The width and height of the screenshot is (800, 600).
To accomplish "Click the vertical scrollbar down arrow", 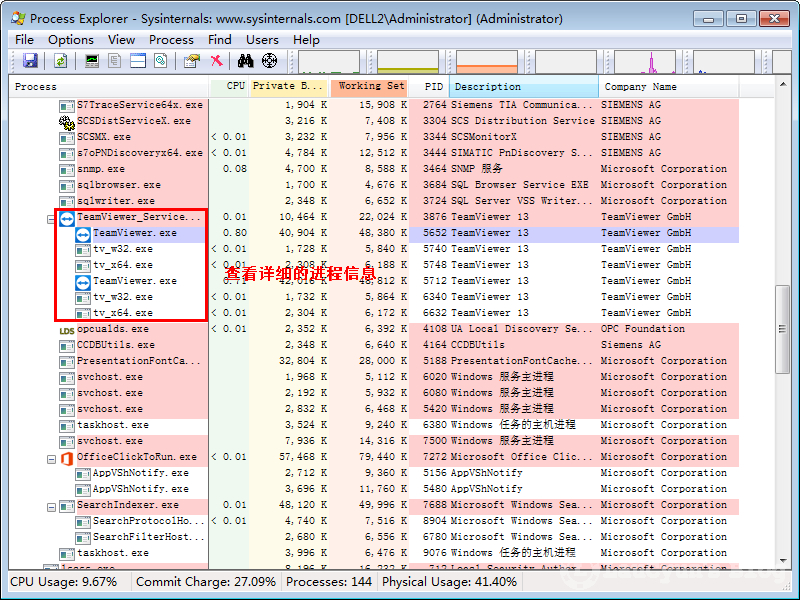I will coord(783,561).
